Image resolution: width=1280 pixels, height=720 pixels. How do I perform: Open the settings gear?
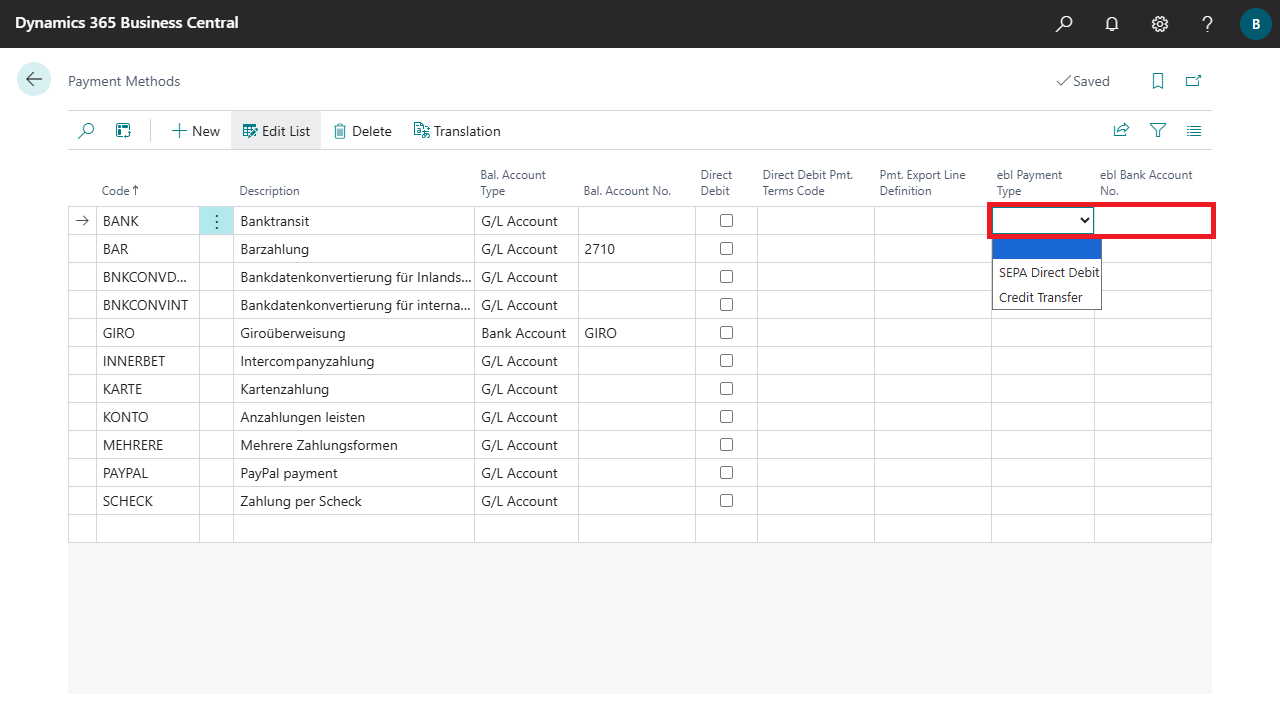coord(1160,24)
